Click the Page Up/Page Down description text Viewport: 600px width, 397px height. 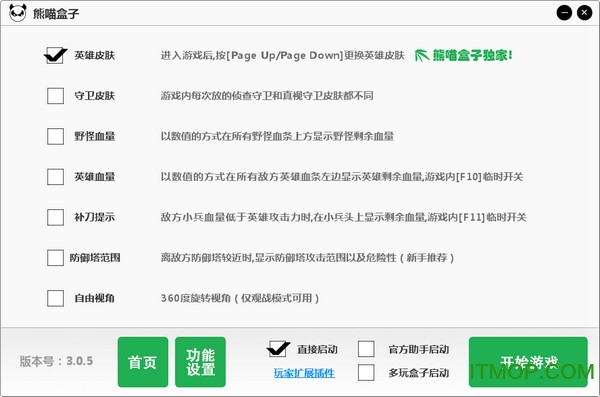click(282, 56)
